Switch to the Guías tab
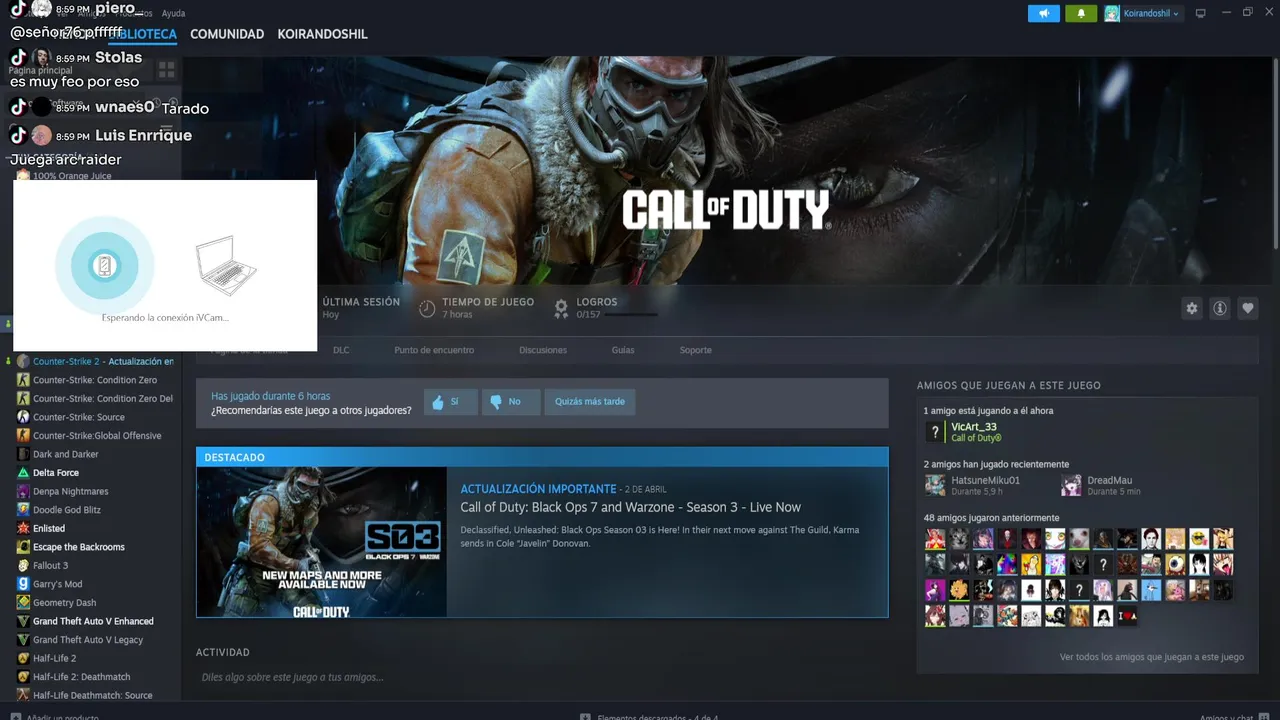The image size is (1280, 720). point(623,350)
